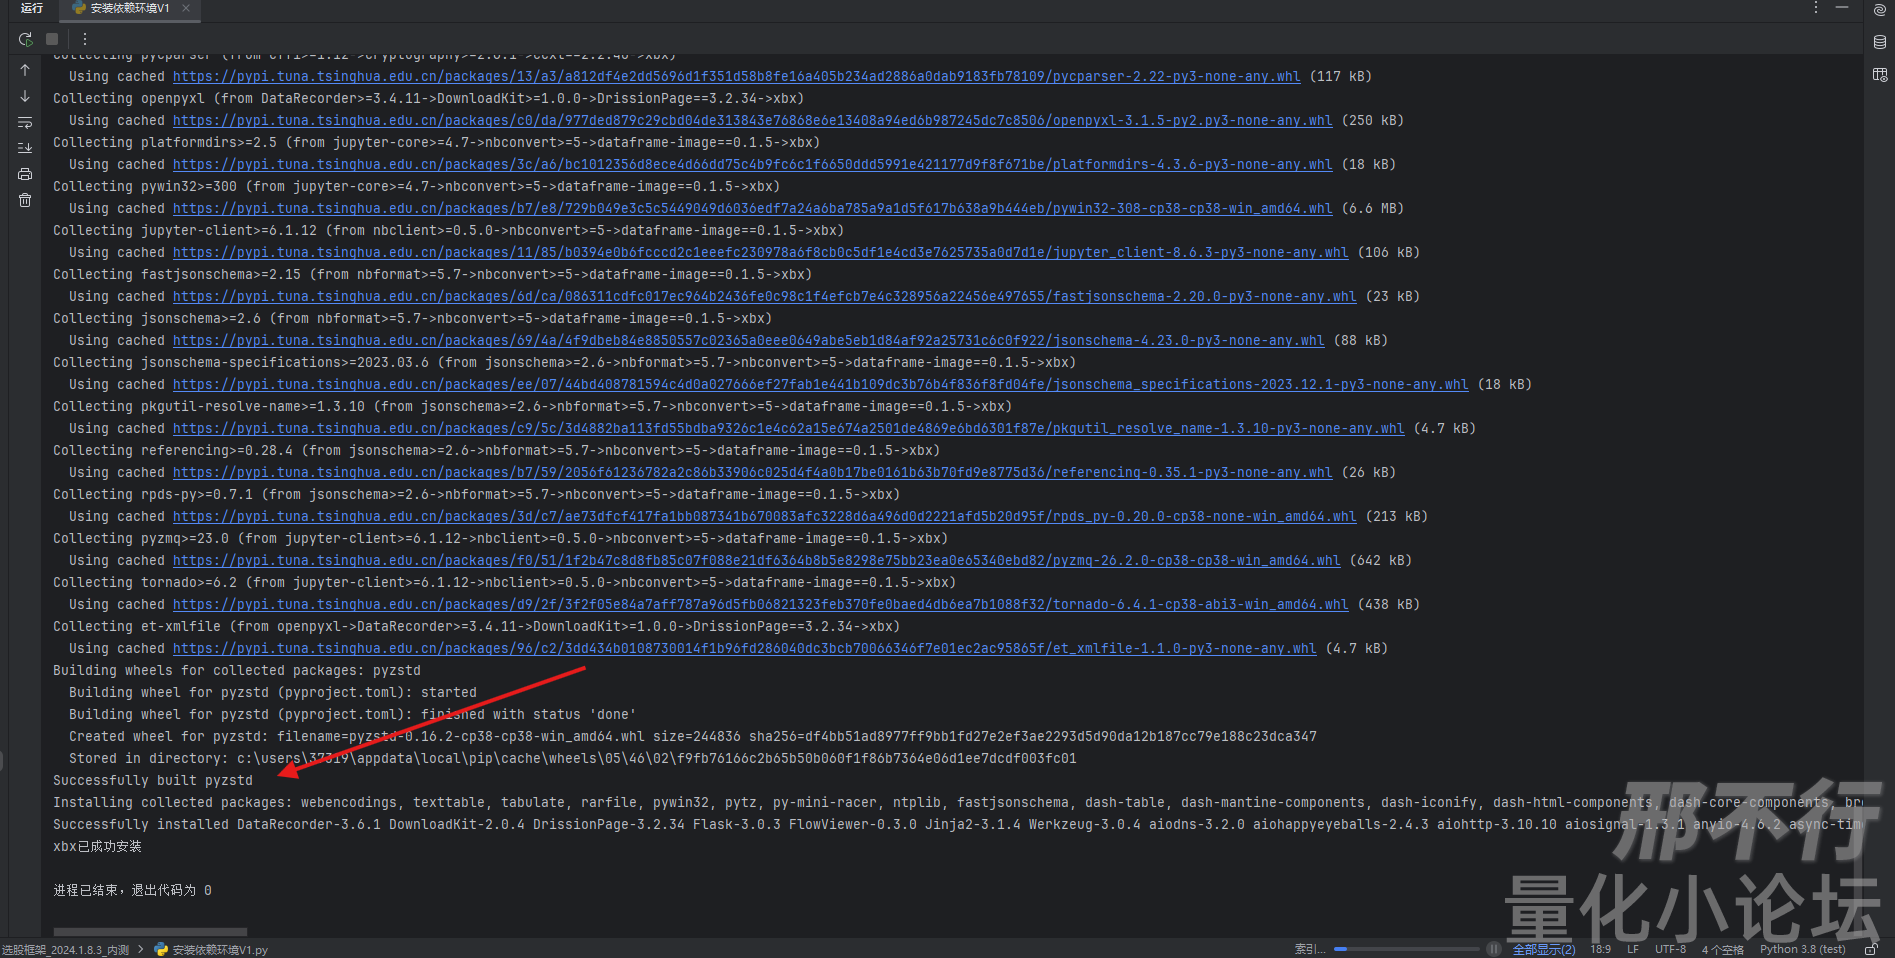Open the pycparser wheel download link
Viewport: 1895px width, 958px height.
736,77
